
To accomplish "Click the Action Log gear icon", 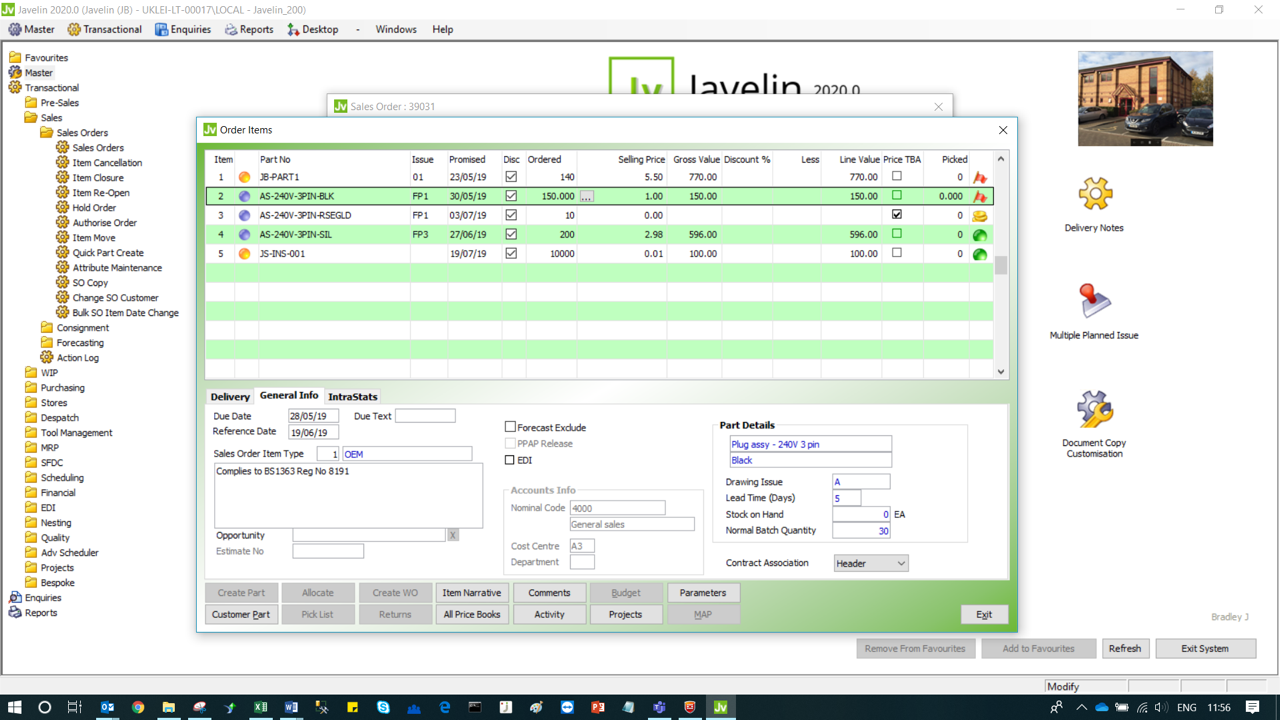I will pyautogui.click(x=46, y=358).
